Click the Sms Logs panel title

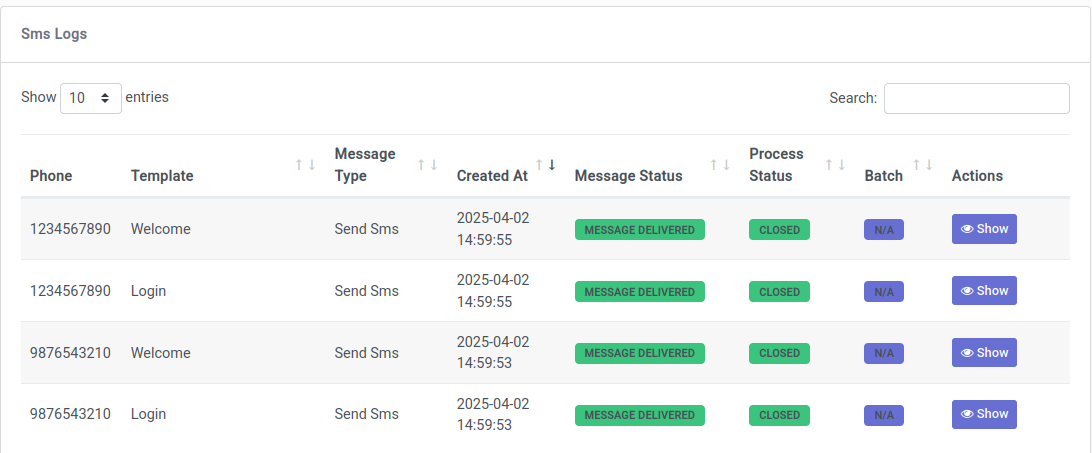click(54, 33)
